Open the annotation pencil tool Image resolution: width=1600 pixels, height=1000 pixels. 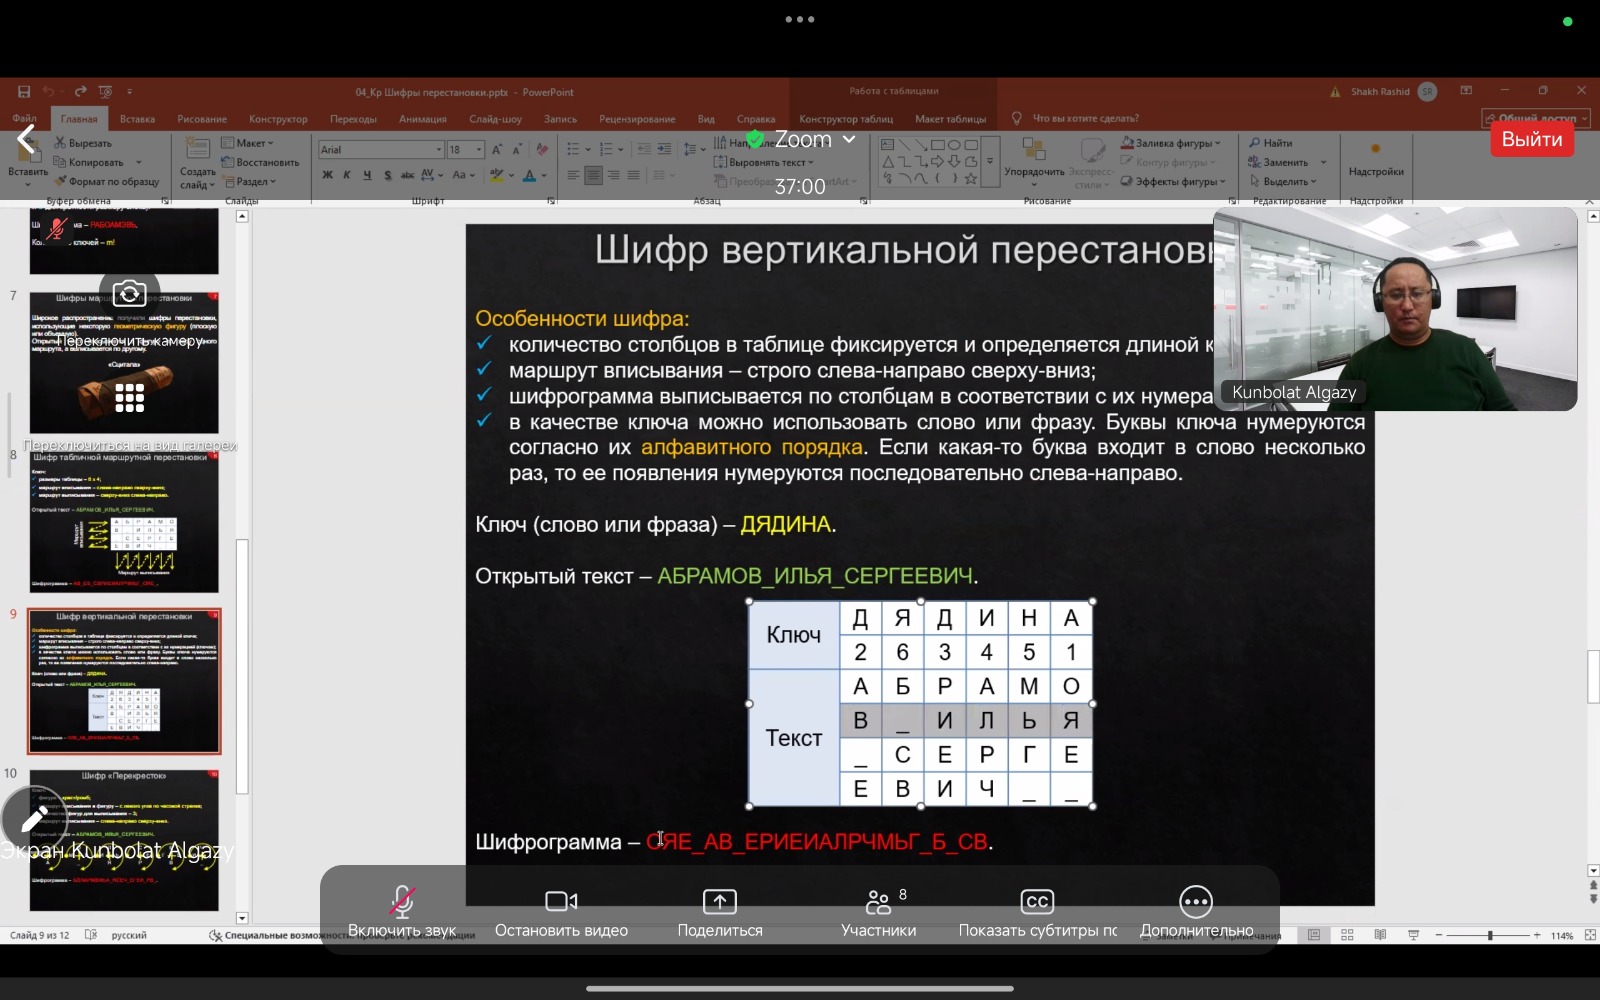(x=33, y=819)
